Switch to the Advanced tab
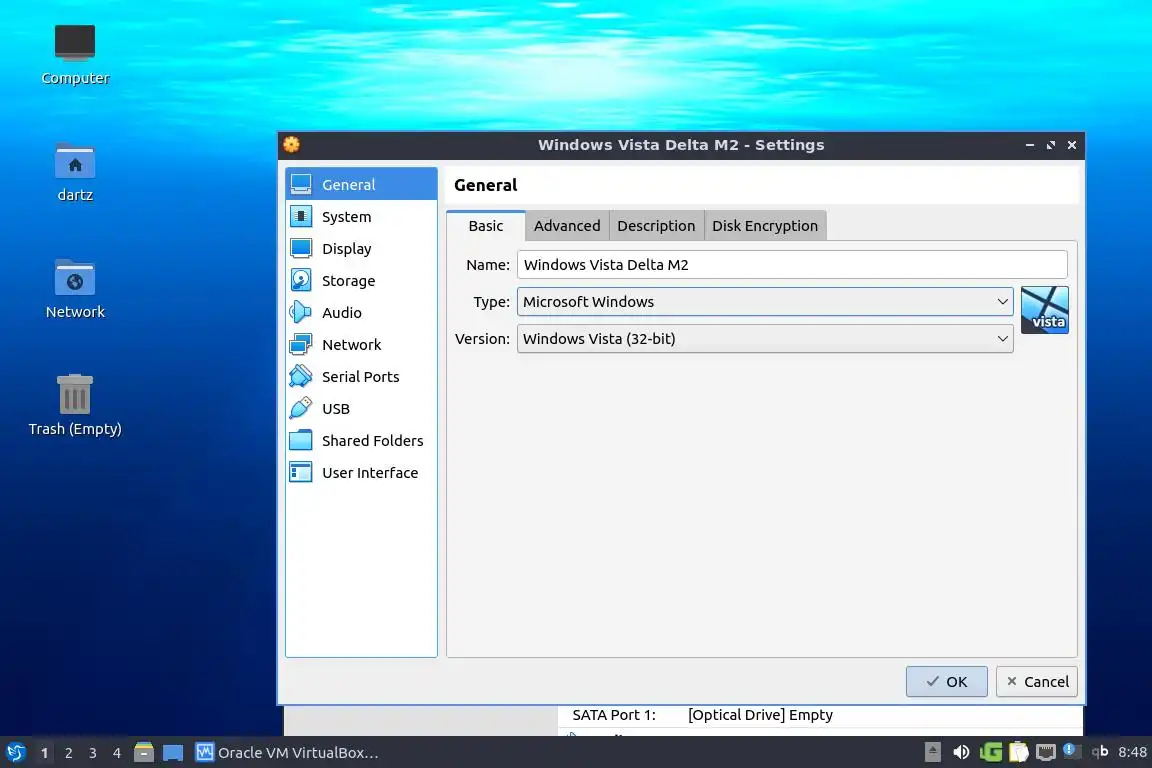This screenshot has width=1152, height=768. tap(567, 226)
